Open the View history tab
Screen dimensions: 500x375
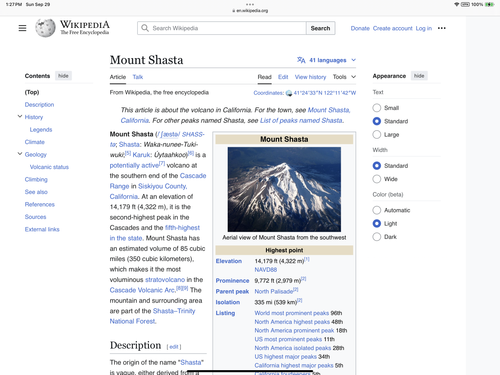coord(310,77)
